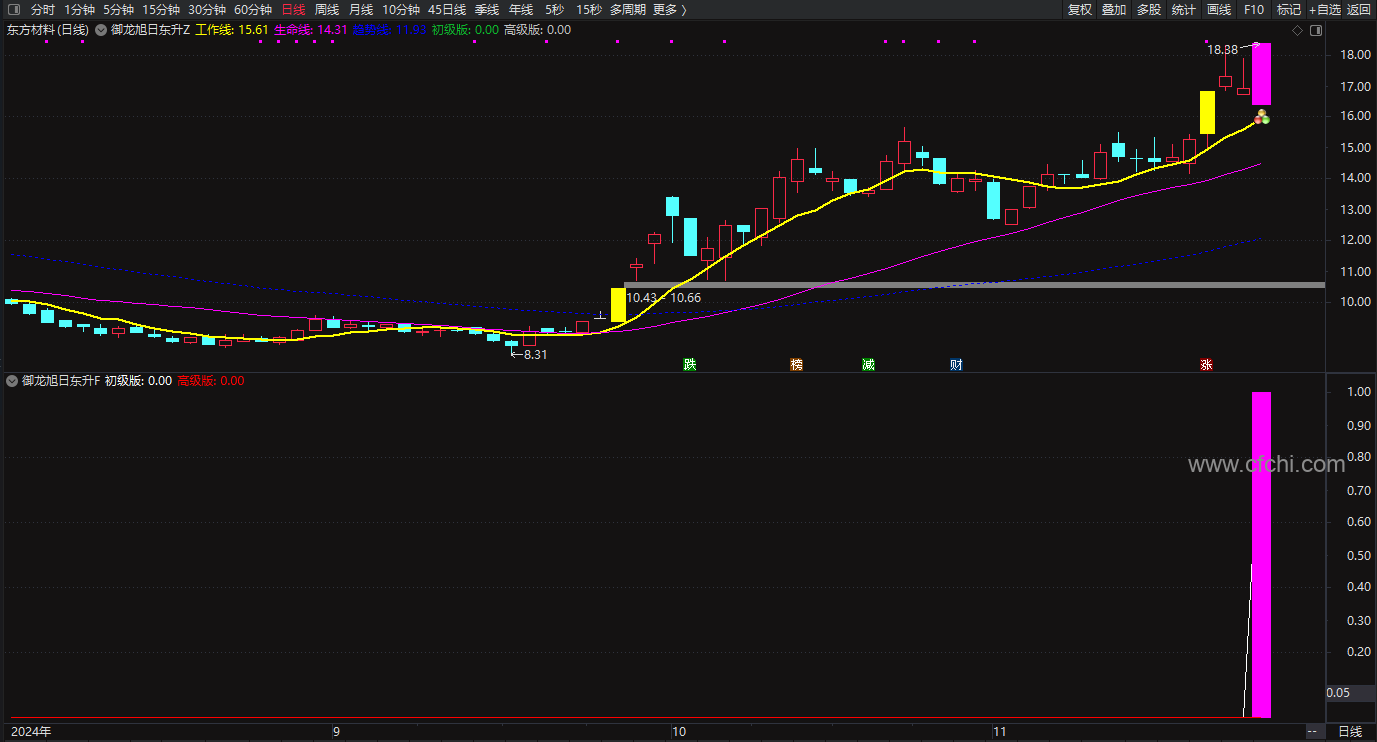The height and width of the screenshot is (742, 1377).
Task: Open the 日线 period selector at bottom right
Action: point(1350,731)
